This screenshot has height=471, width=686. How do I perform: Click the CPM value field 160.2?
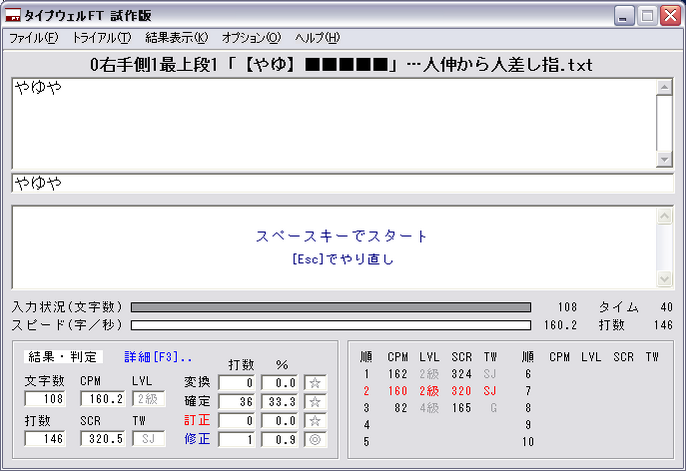[103, 399]
